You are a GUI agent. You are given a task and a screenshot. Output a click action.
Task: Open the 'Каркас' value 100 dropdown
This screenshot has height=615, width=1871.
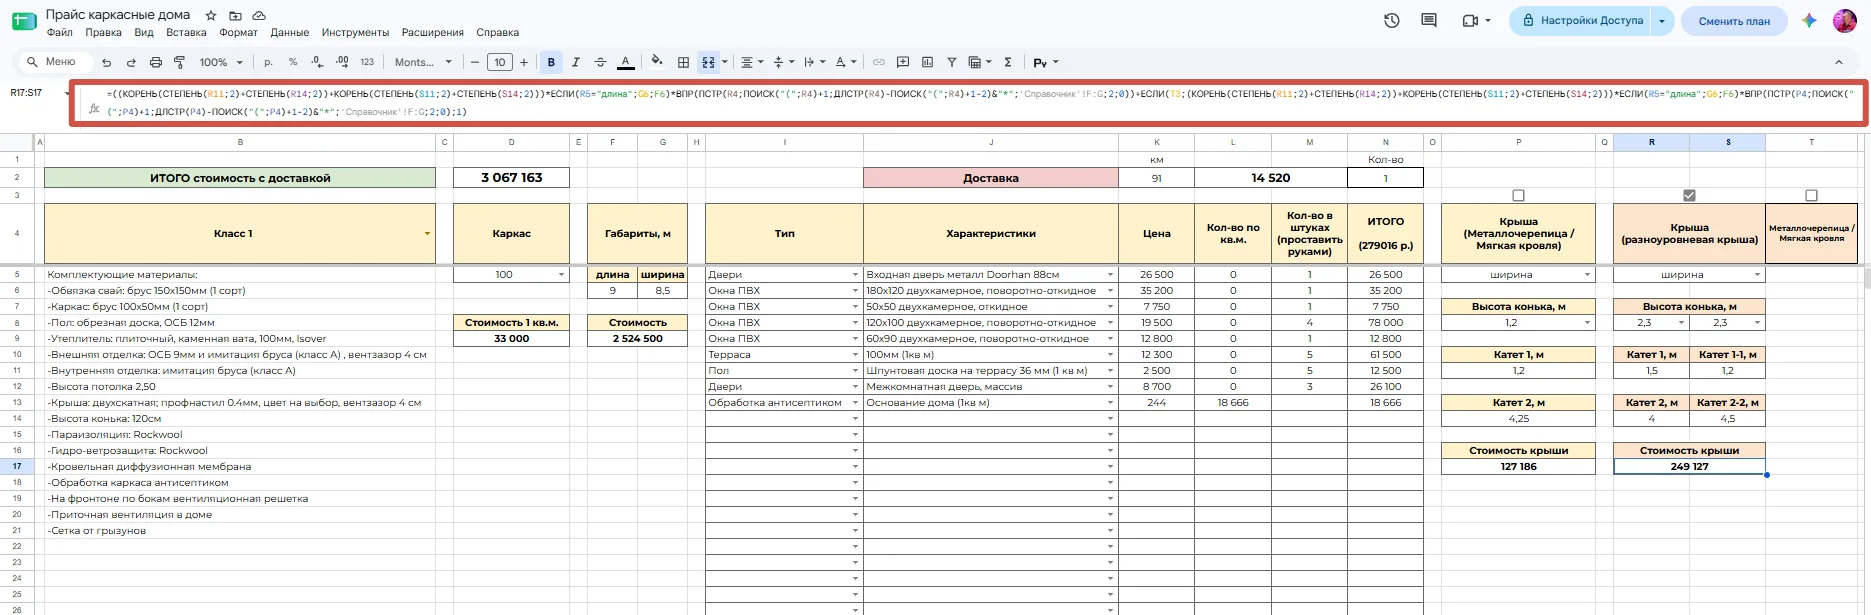(x=561, y=275)
